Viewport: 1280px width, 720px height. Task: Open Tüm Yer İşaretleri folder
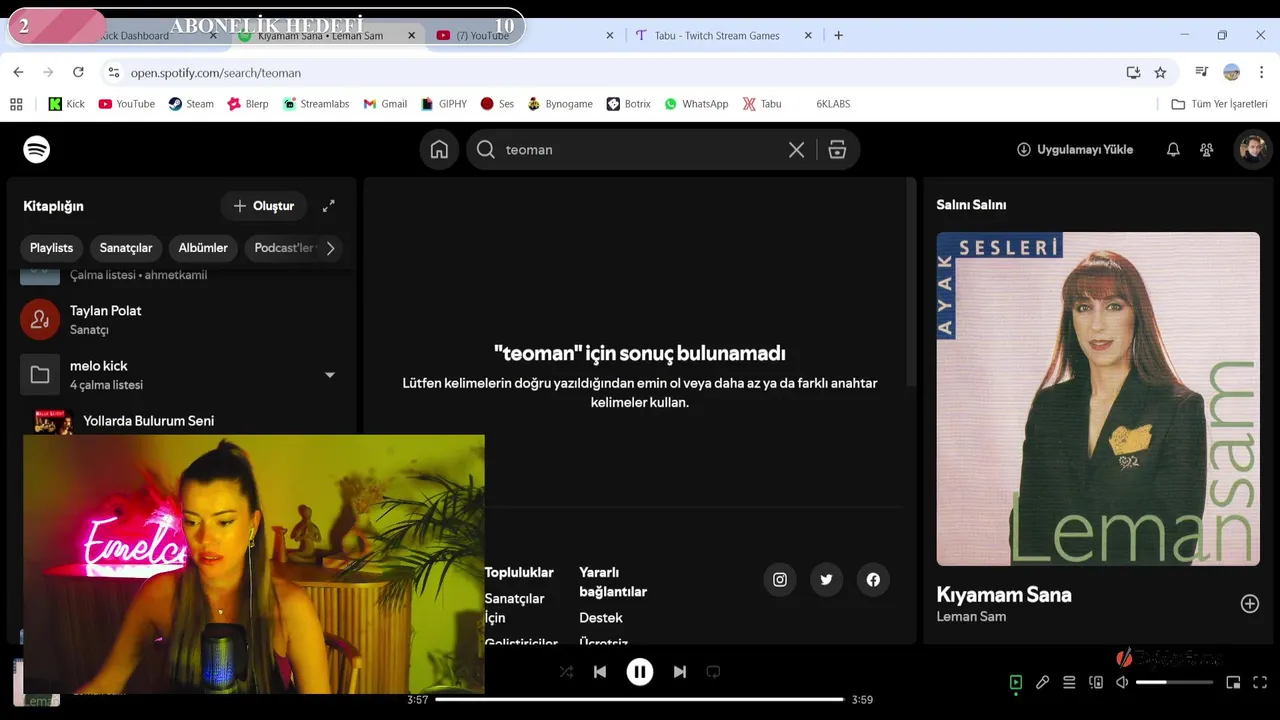coord(1219,104)
